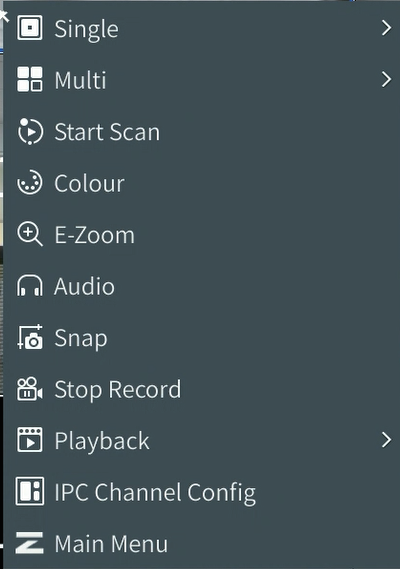Click the E-Zoom magnifier icon

click(x=30, y=234)
